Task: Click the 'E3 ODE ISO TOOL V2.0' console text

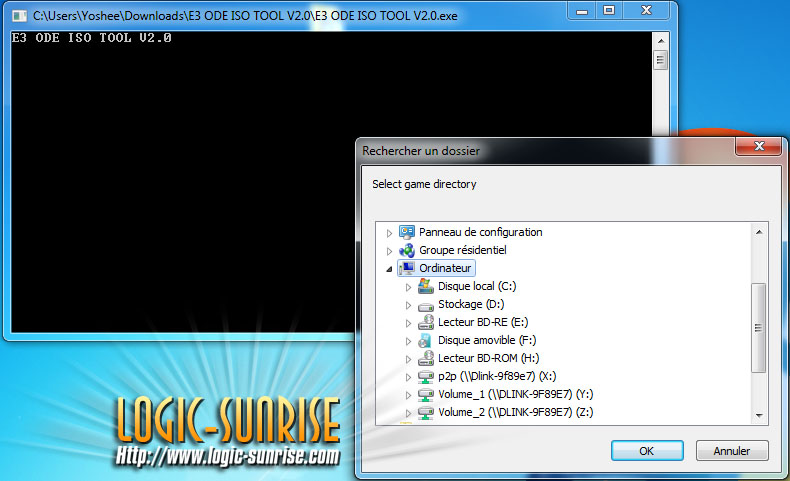Action: [x=92, y=38]
